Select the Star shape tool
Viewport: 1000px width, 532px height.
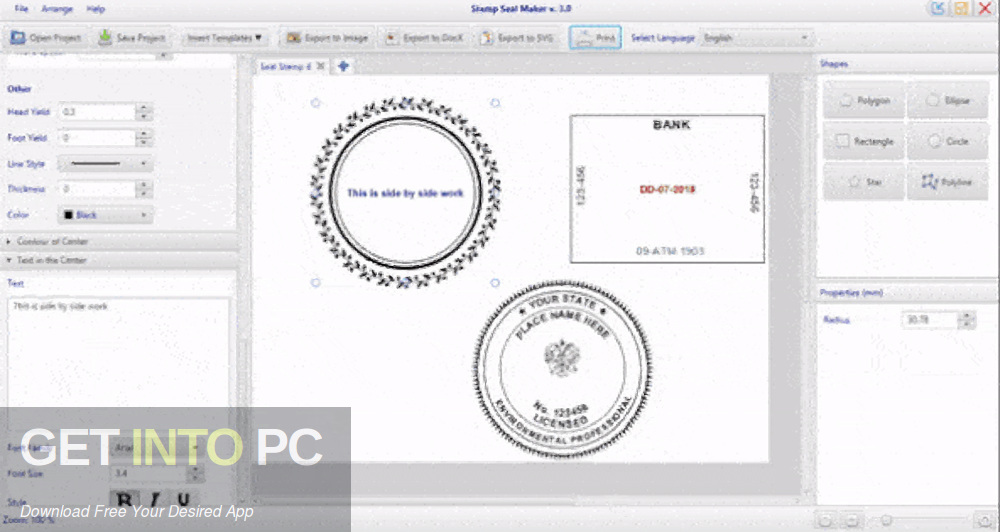[x=864, y=182]
